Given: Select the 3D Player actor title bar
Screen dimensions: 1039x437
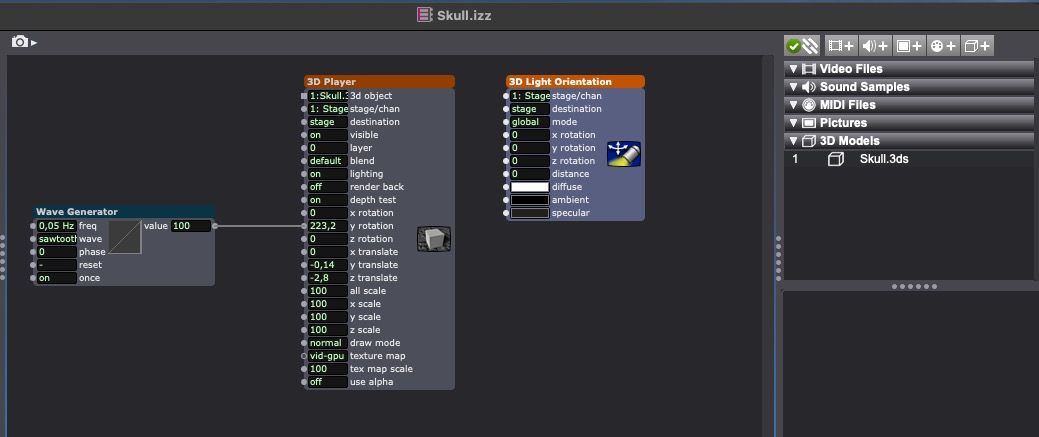Looking at the screenshot, I should [x=380, y=82].
